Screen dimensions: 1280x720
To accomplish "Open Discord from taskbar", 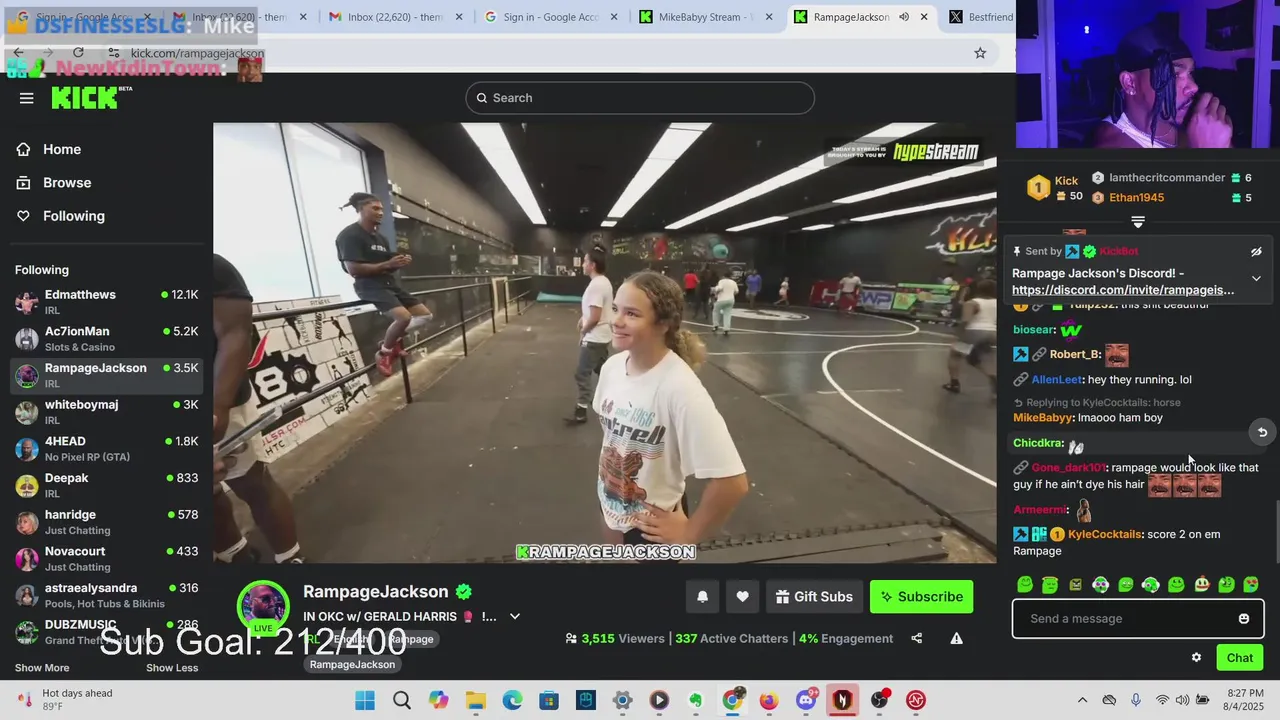I will (806, 700).
